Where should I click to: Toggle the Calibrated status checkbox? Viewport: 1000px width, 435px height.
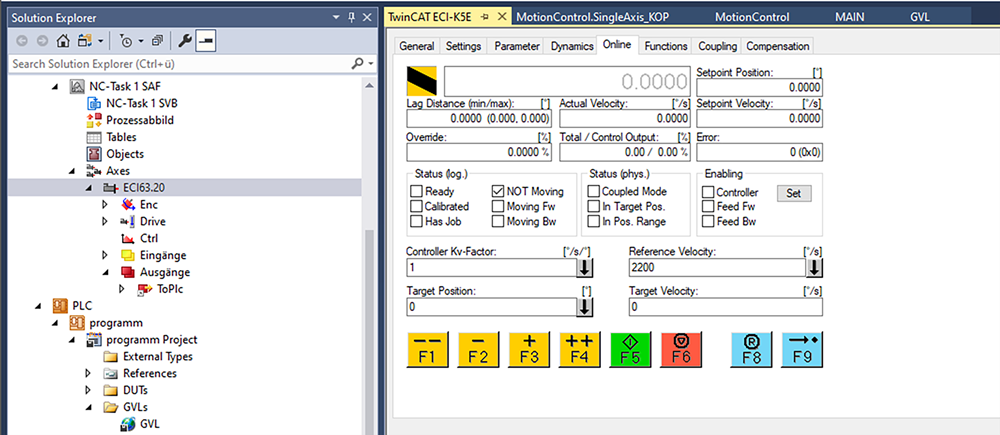(x=417, y=207)
